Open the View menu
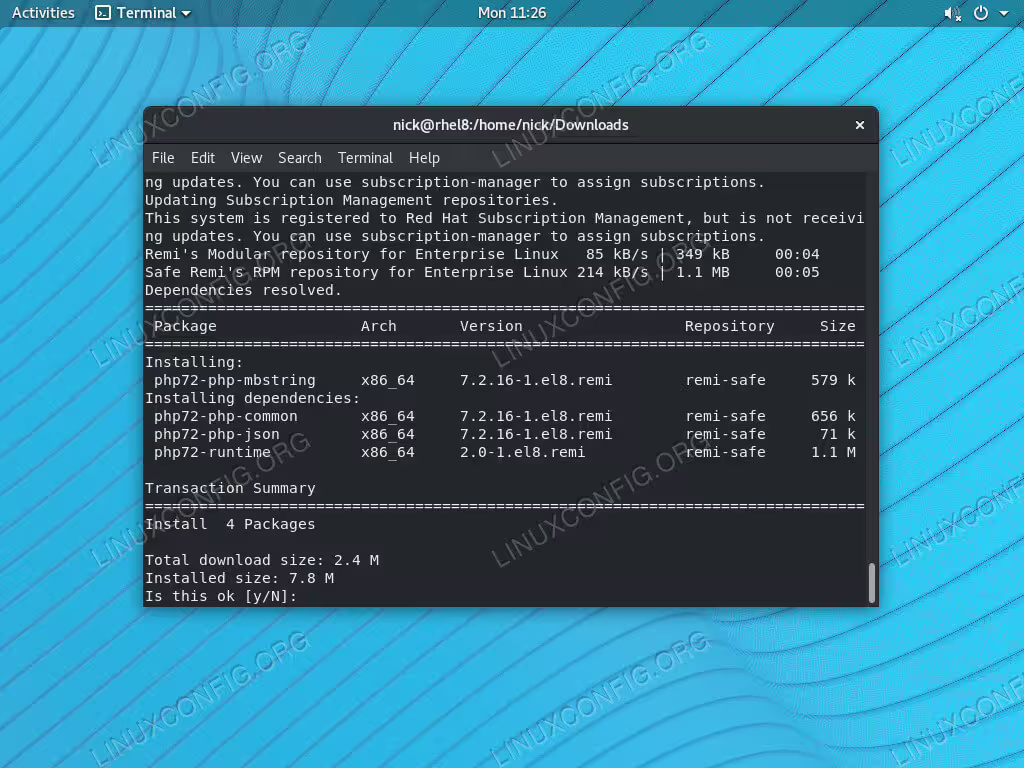Screen dimensions: 1024x768 (x=246, y=158)
